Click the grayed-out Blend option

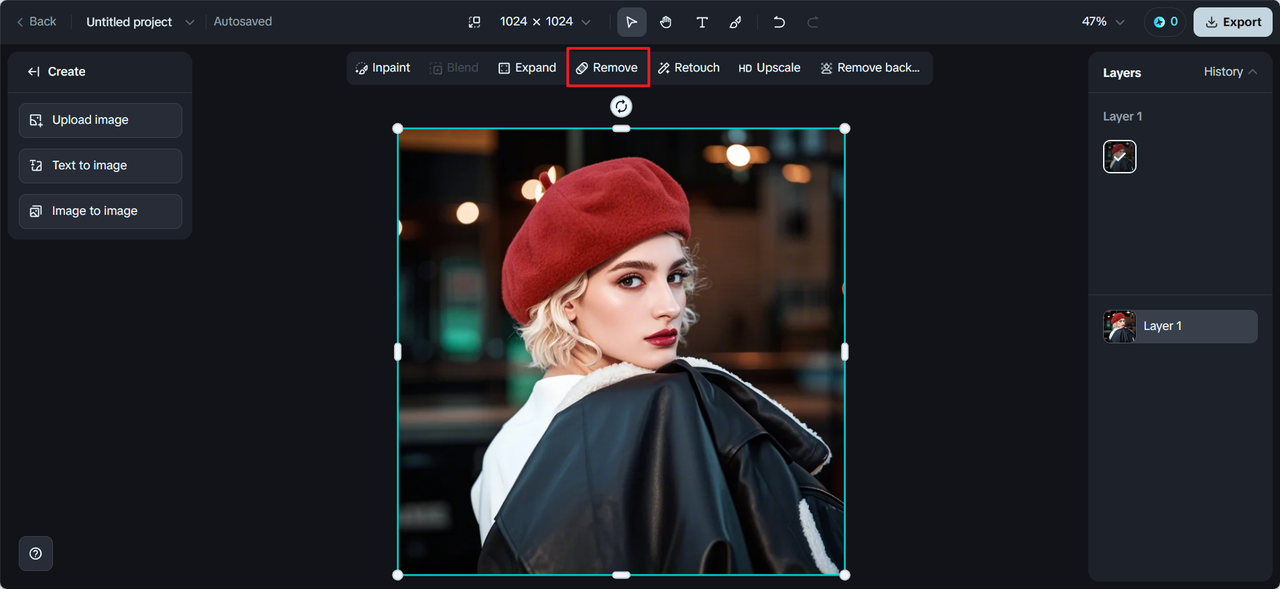click(454, 68)
